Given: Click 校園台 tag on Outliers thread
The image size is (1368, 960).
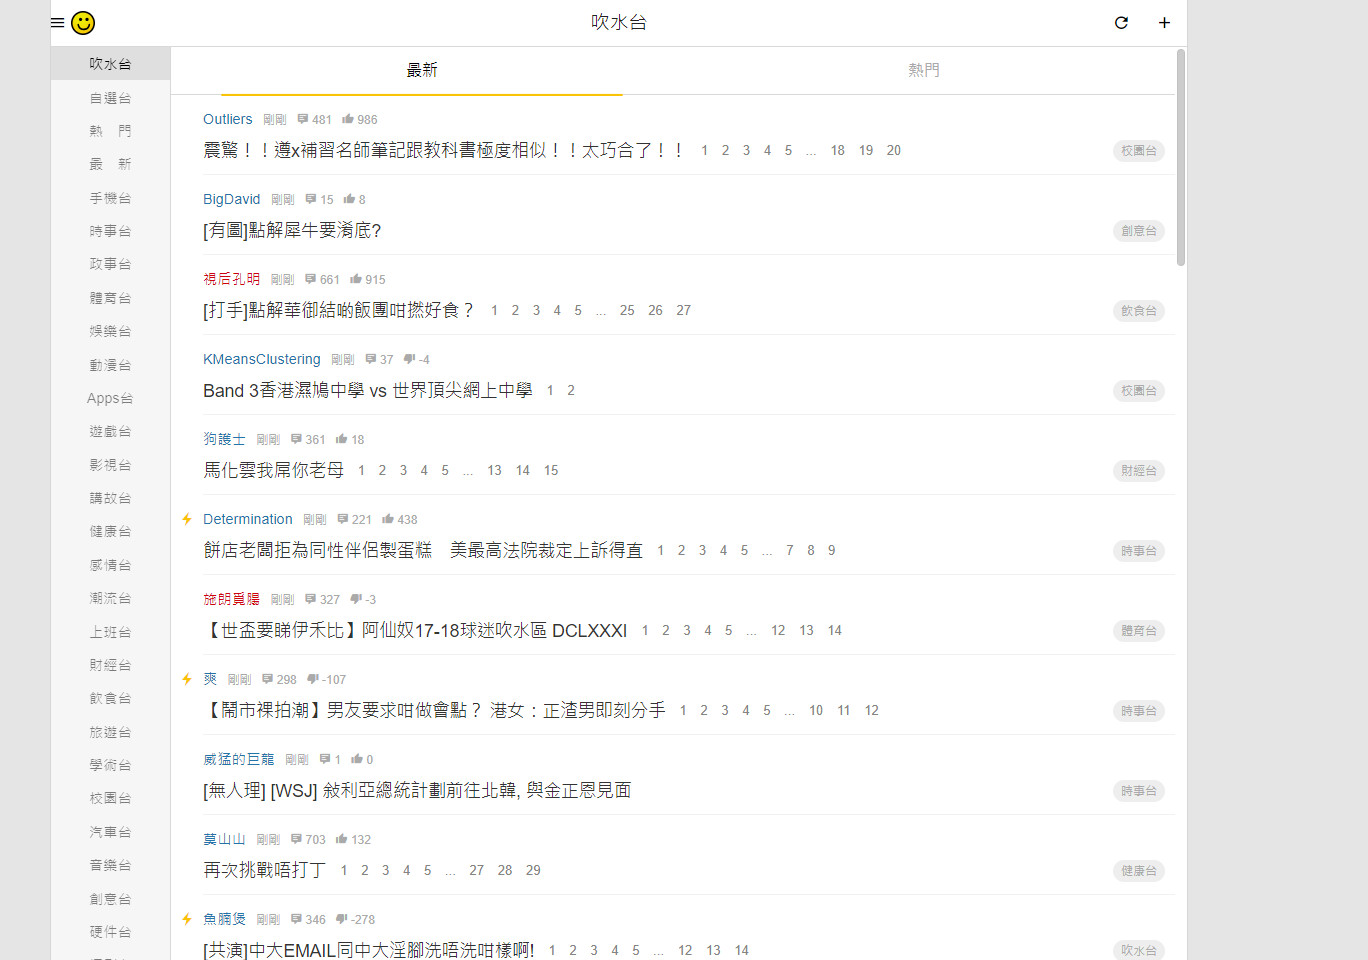Looking at the screenshot, I should pyautogui.click(x=1139, y=151).
